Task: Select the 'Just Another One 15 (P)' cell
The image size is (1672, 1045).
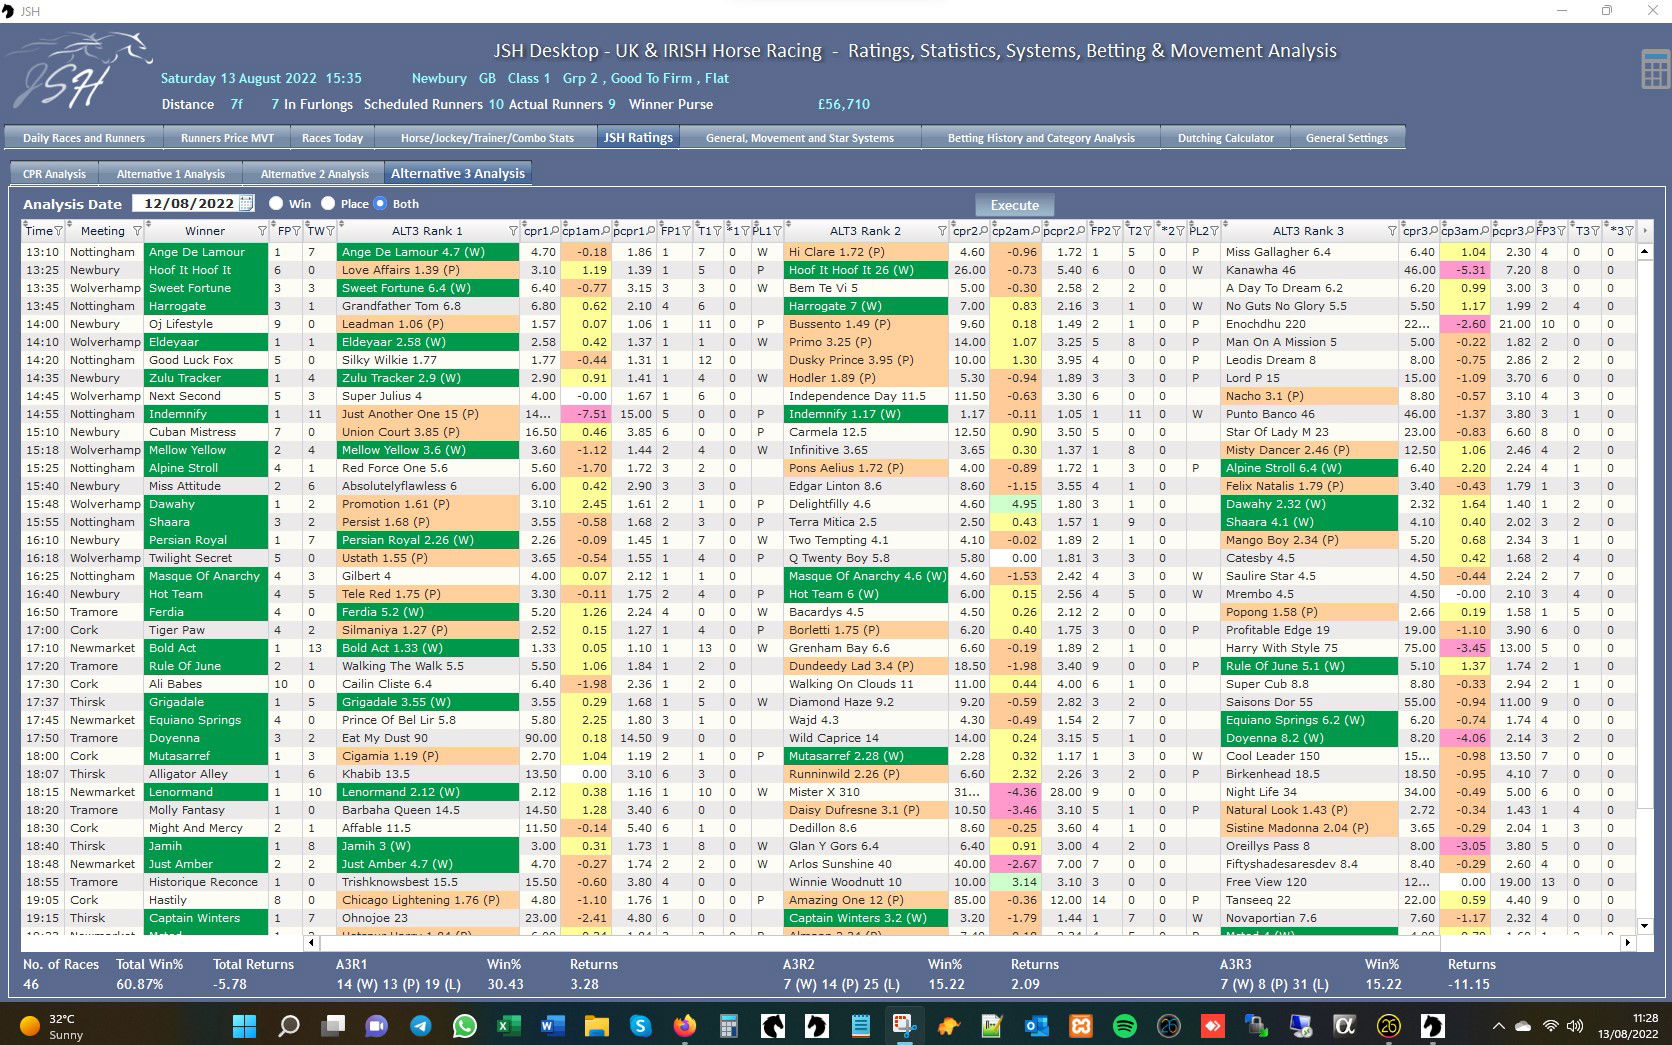Action: point(429,414)
